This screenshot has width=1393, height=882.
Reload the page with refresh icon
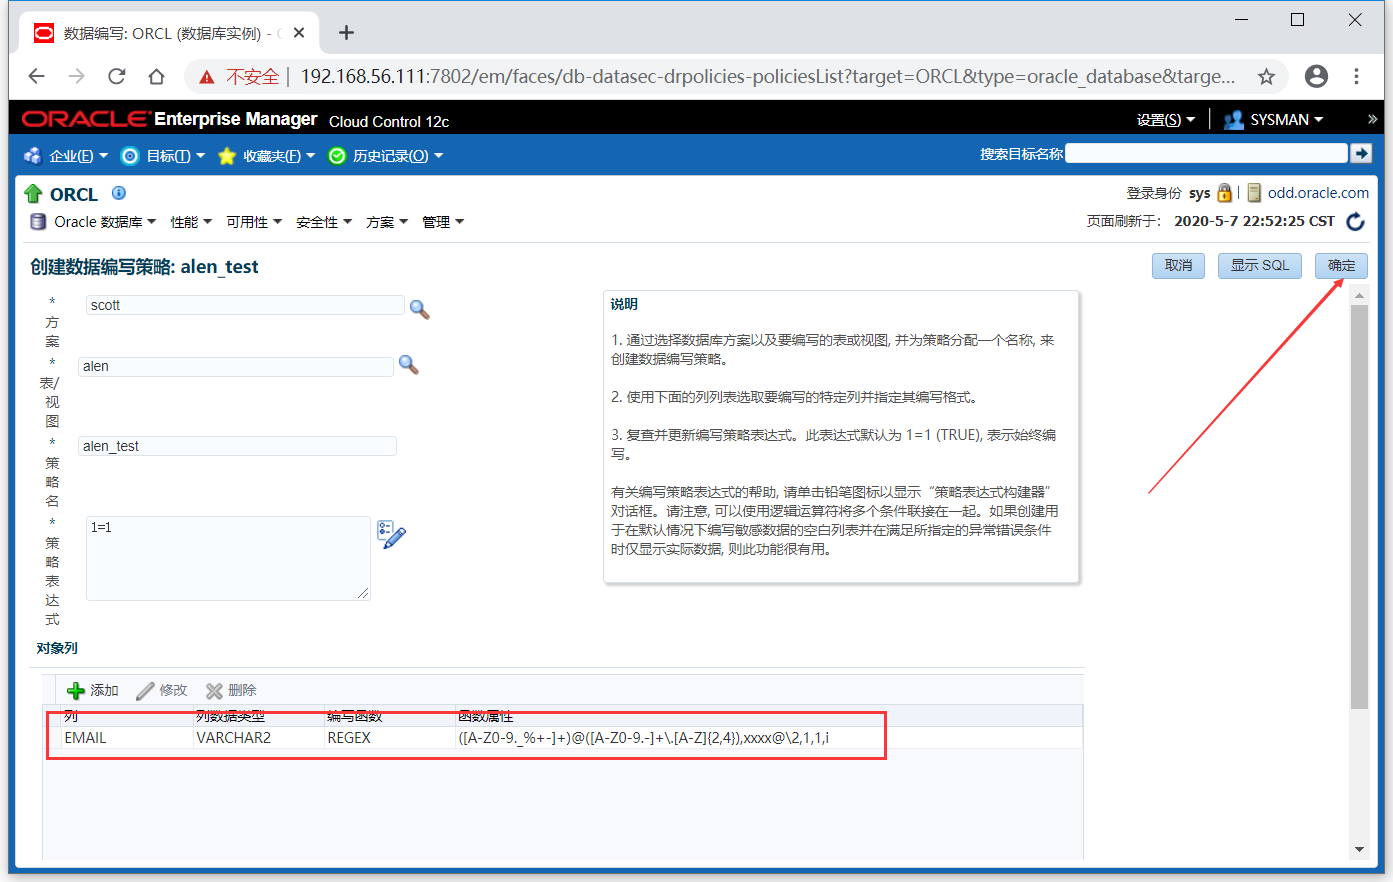(x=117, y=76)
